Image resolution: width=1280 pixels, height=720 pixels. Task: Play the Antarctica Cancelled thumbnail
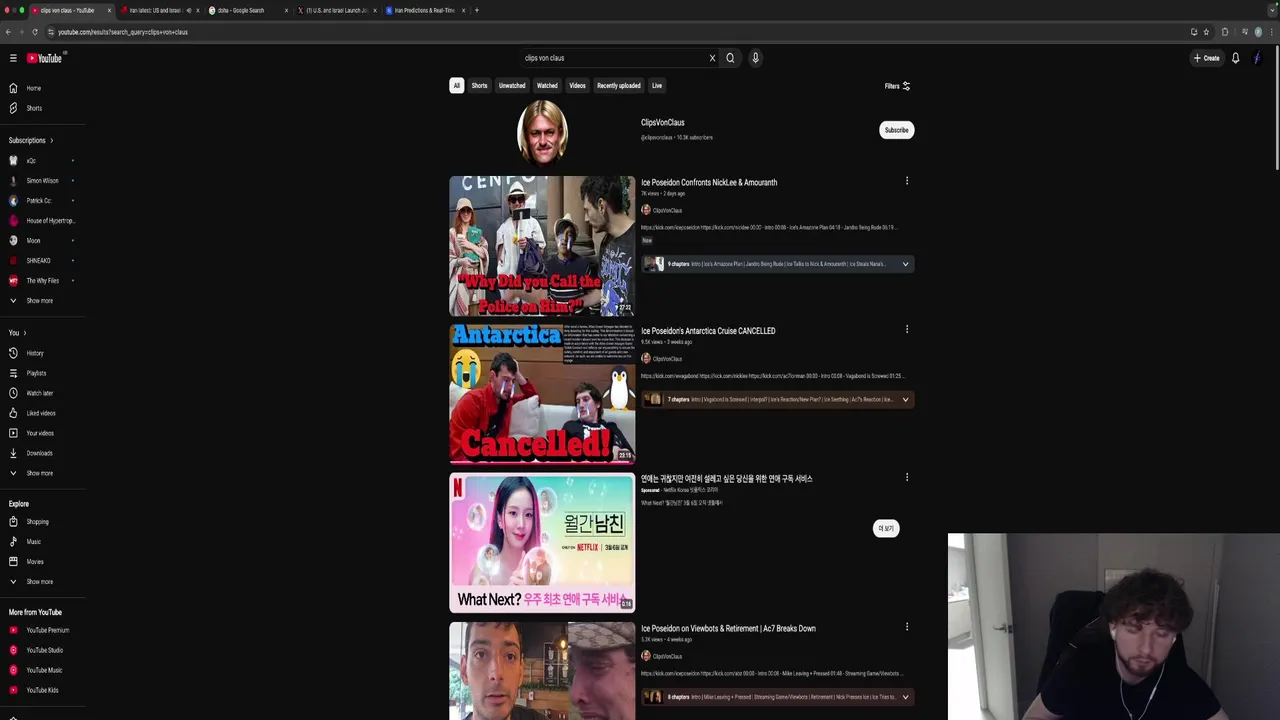[542, 394]
